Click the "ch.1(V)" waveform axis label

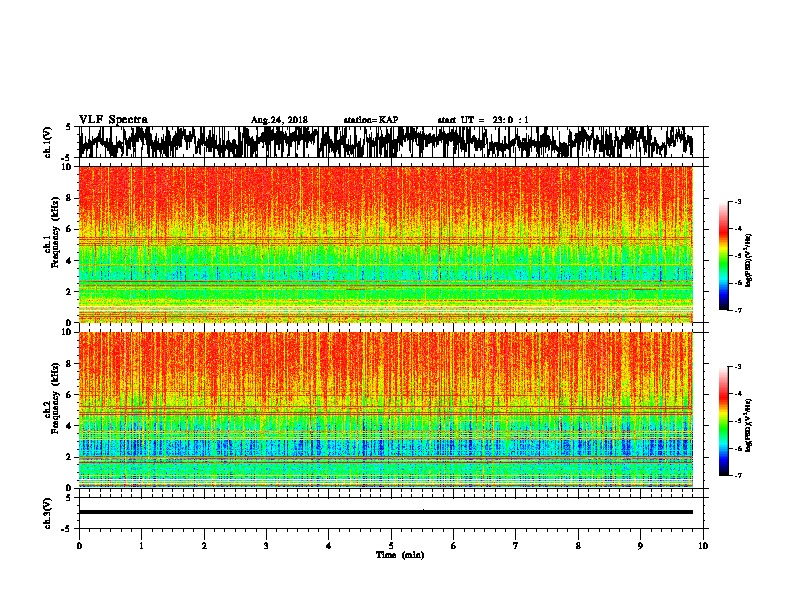point(48,142)
